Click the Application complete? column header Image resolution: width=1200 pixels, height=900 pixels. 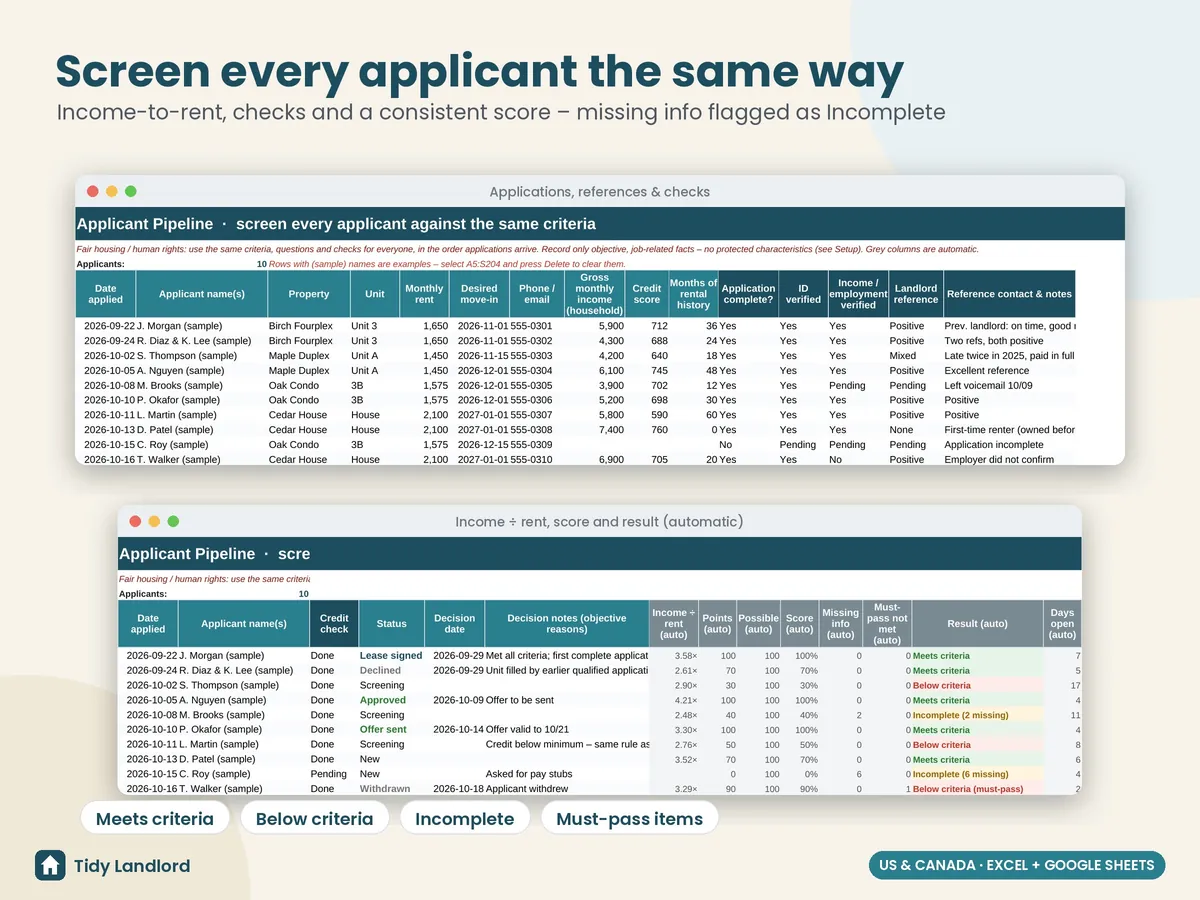(x=748, y=294)
